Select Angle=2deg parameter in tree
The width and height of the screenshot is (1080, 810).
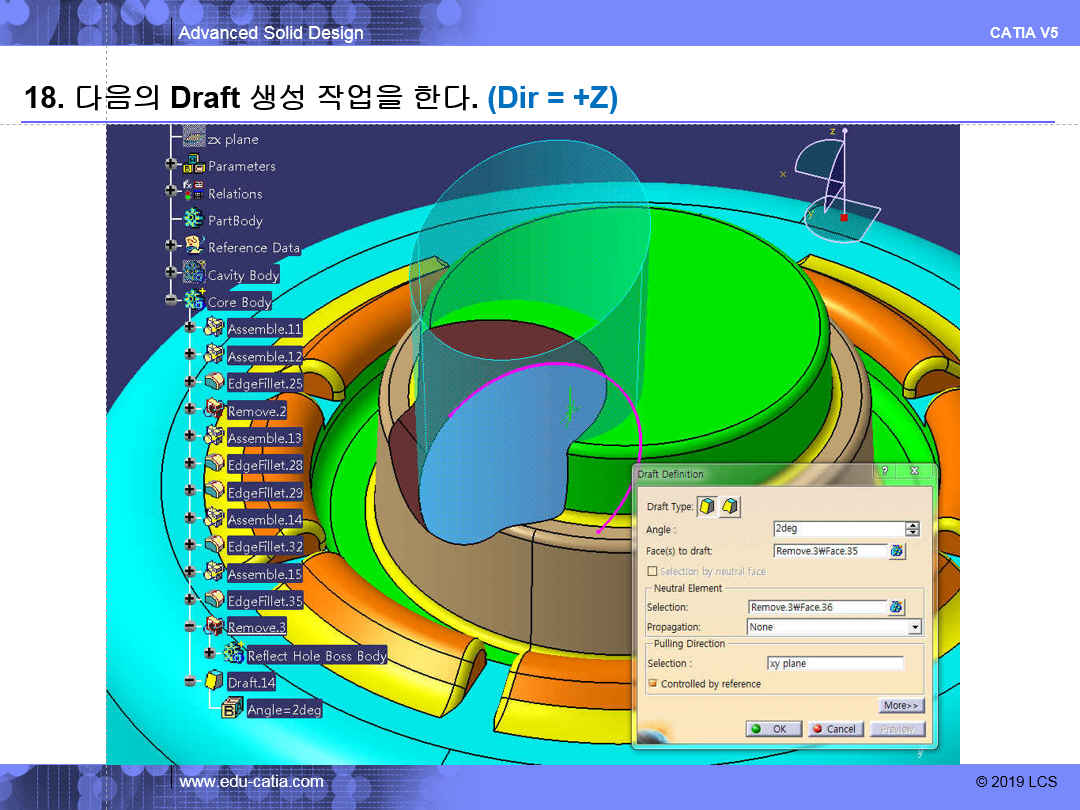[x=284, y=710]
